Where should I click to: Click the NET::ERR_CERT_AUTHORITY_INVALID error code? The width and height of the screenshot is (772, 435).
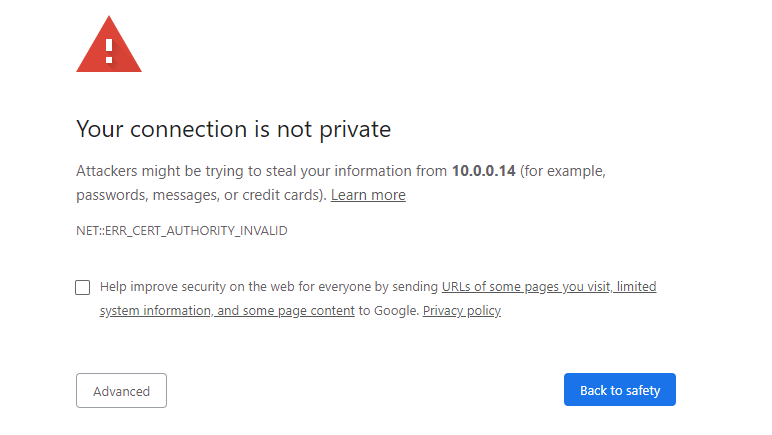click(182, 231)
